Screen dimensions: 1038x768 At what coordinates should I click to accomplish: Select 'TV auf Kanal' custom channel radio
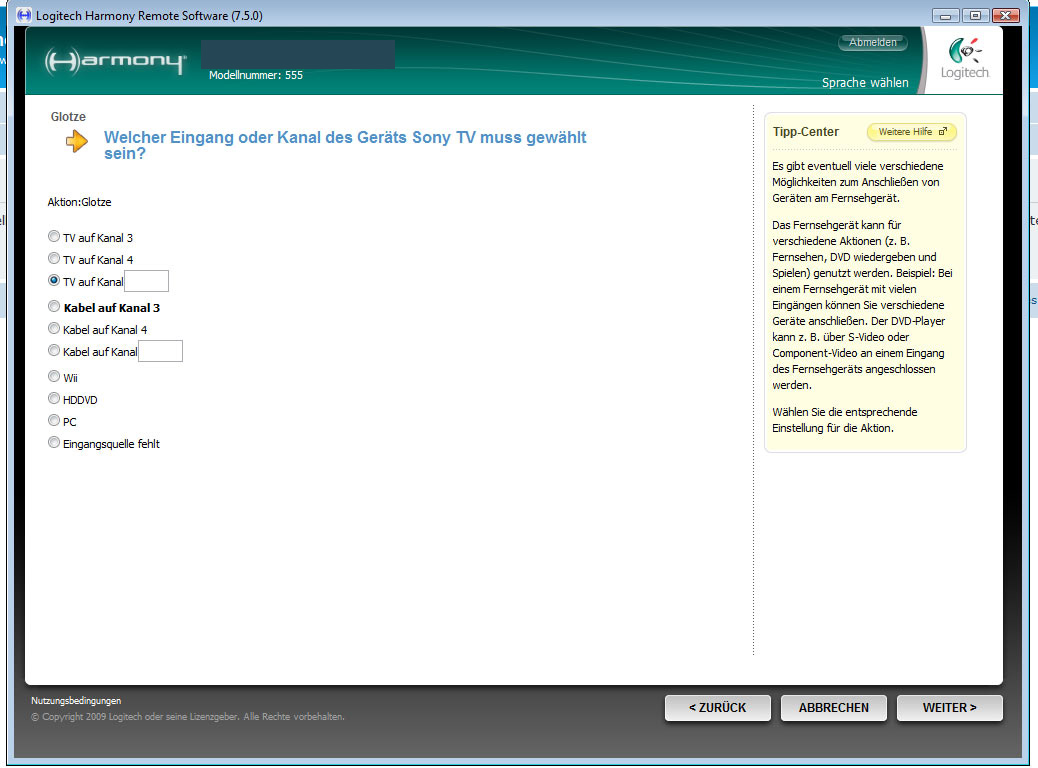click(x=54, y=280)
